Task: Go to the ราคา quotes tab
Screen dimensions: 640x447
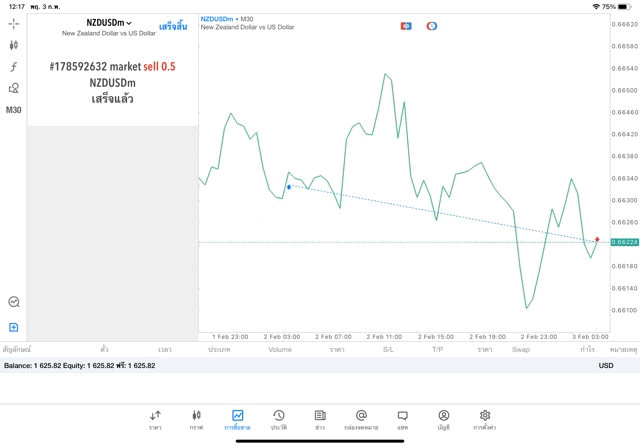Action: (155, 420)
